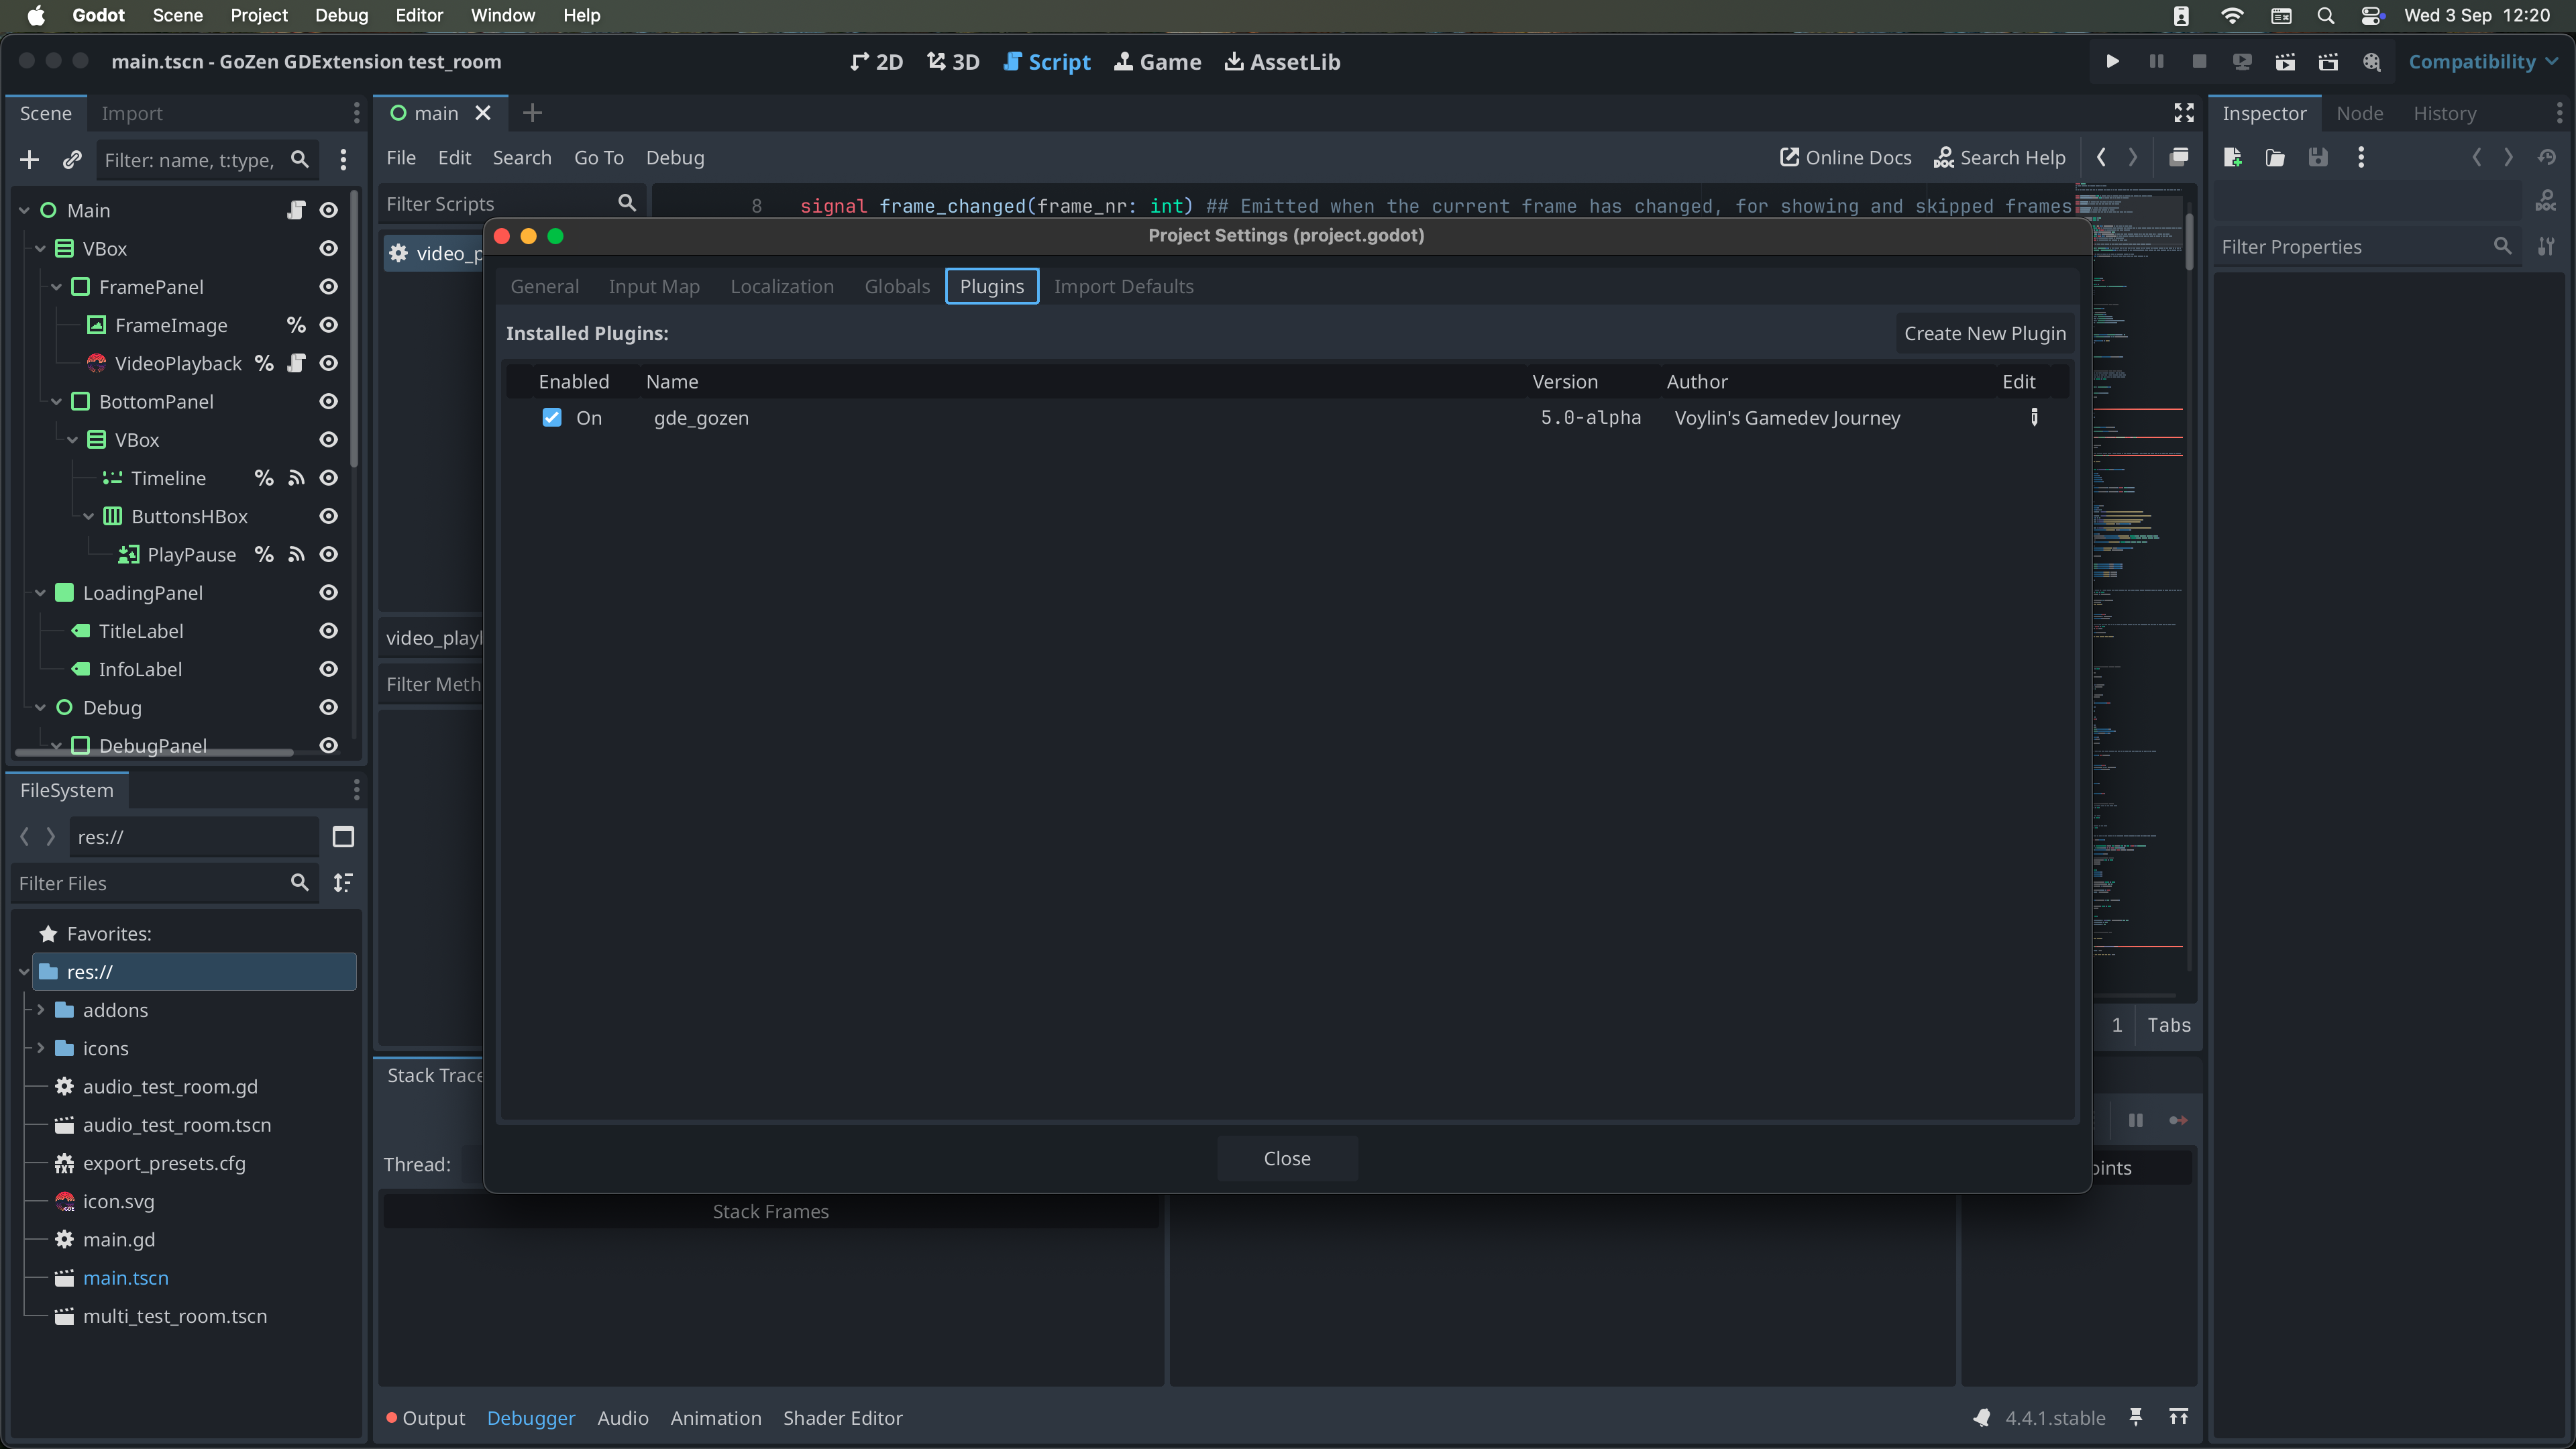
Task: Click Create New Plugin button
Action: [1984, 334]
